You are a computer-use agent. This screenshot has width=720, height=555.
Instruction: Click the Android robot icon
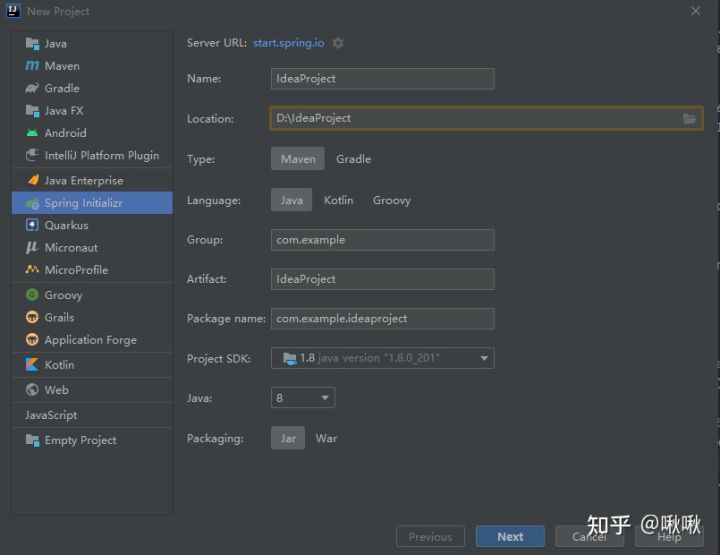point(32,133)
